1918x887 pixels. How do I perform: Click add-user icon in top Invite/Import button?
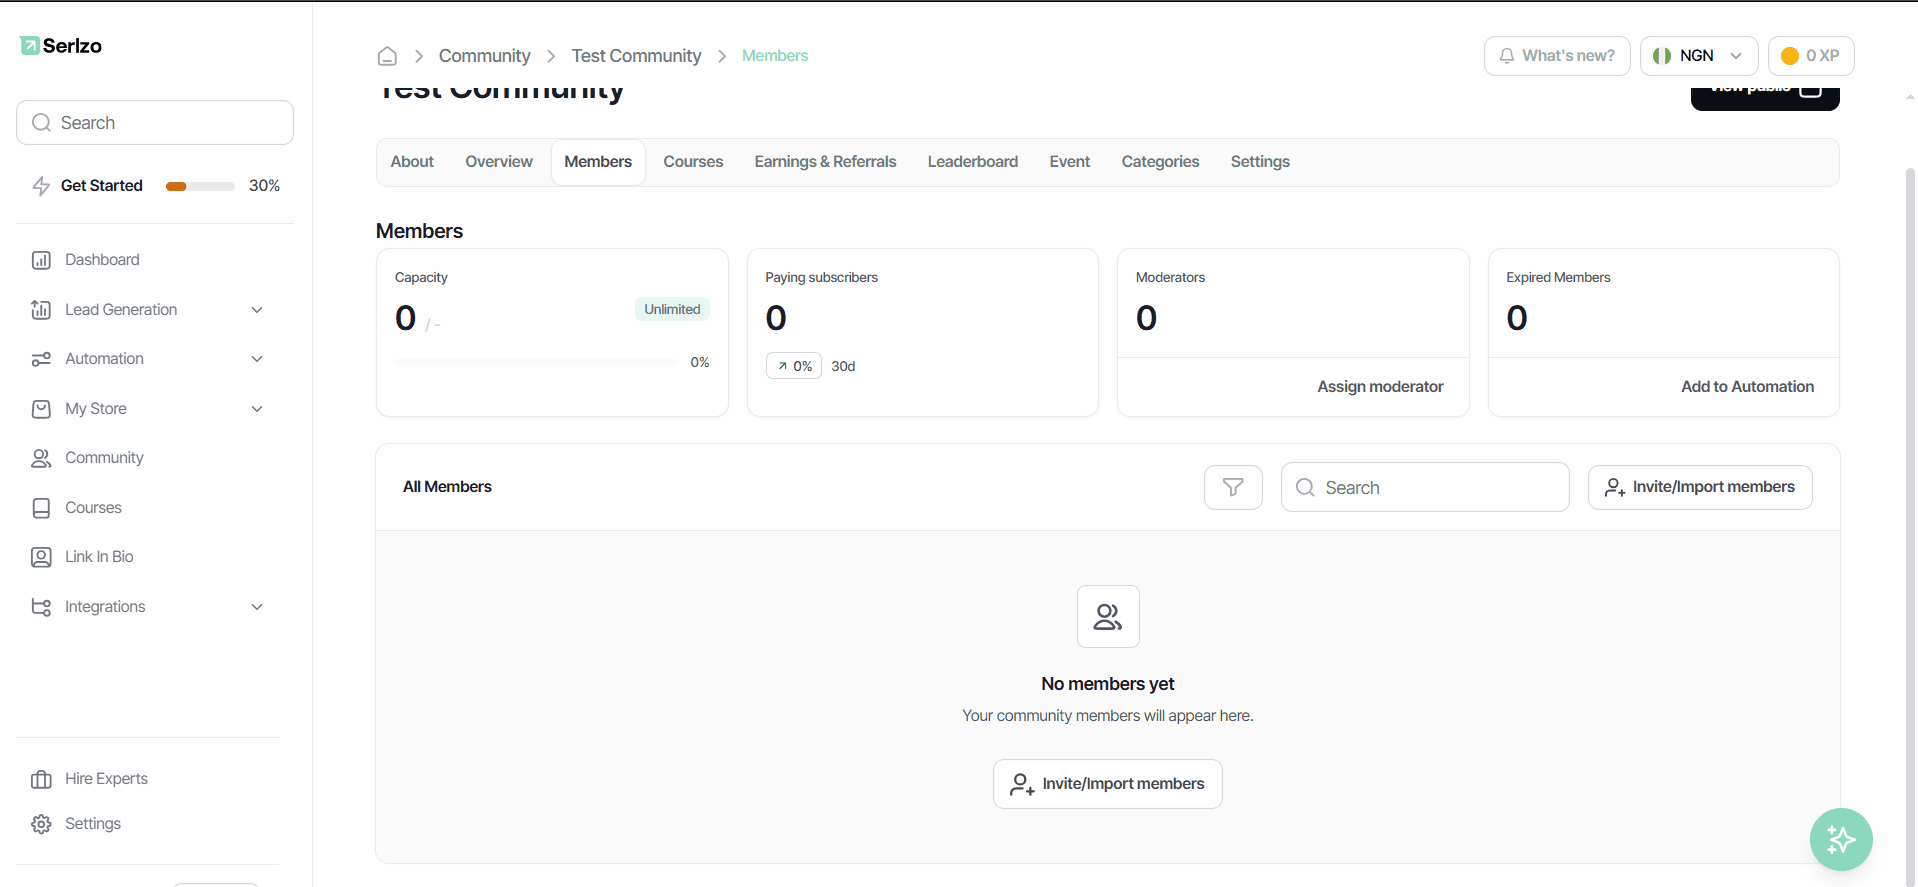[x=1615, y=487]
